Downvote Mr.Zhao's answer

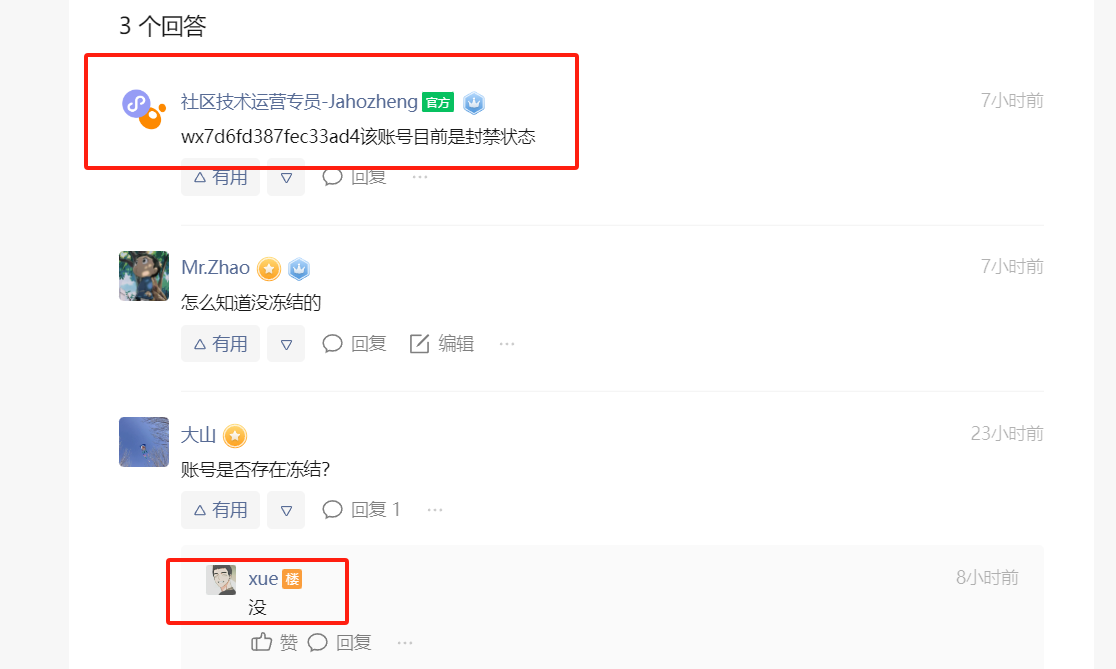pos(286,344)
